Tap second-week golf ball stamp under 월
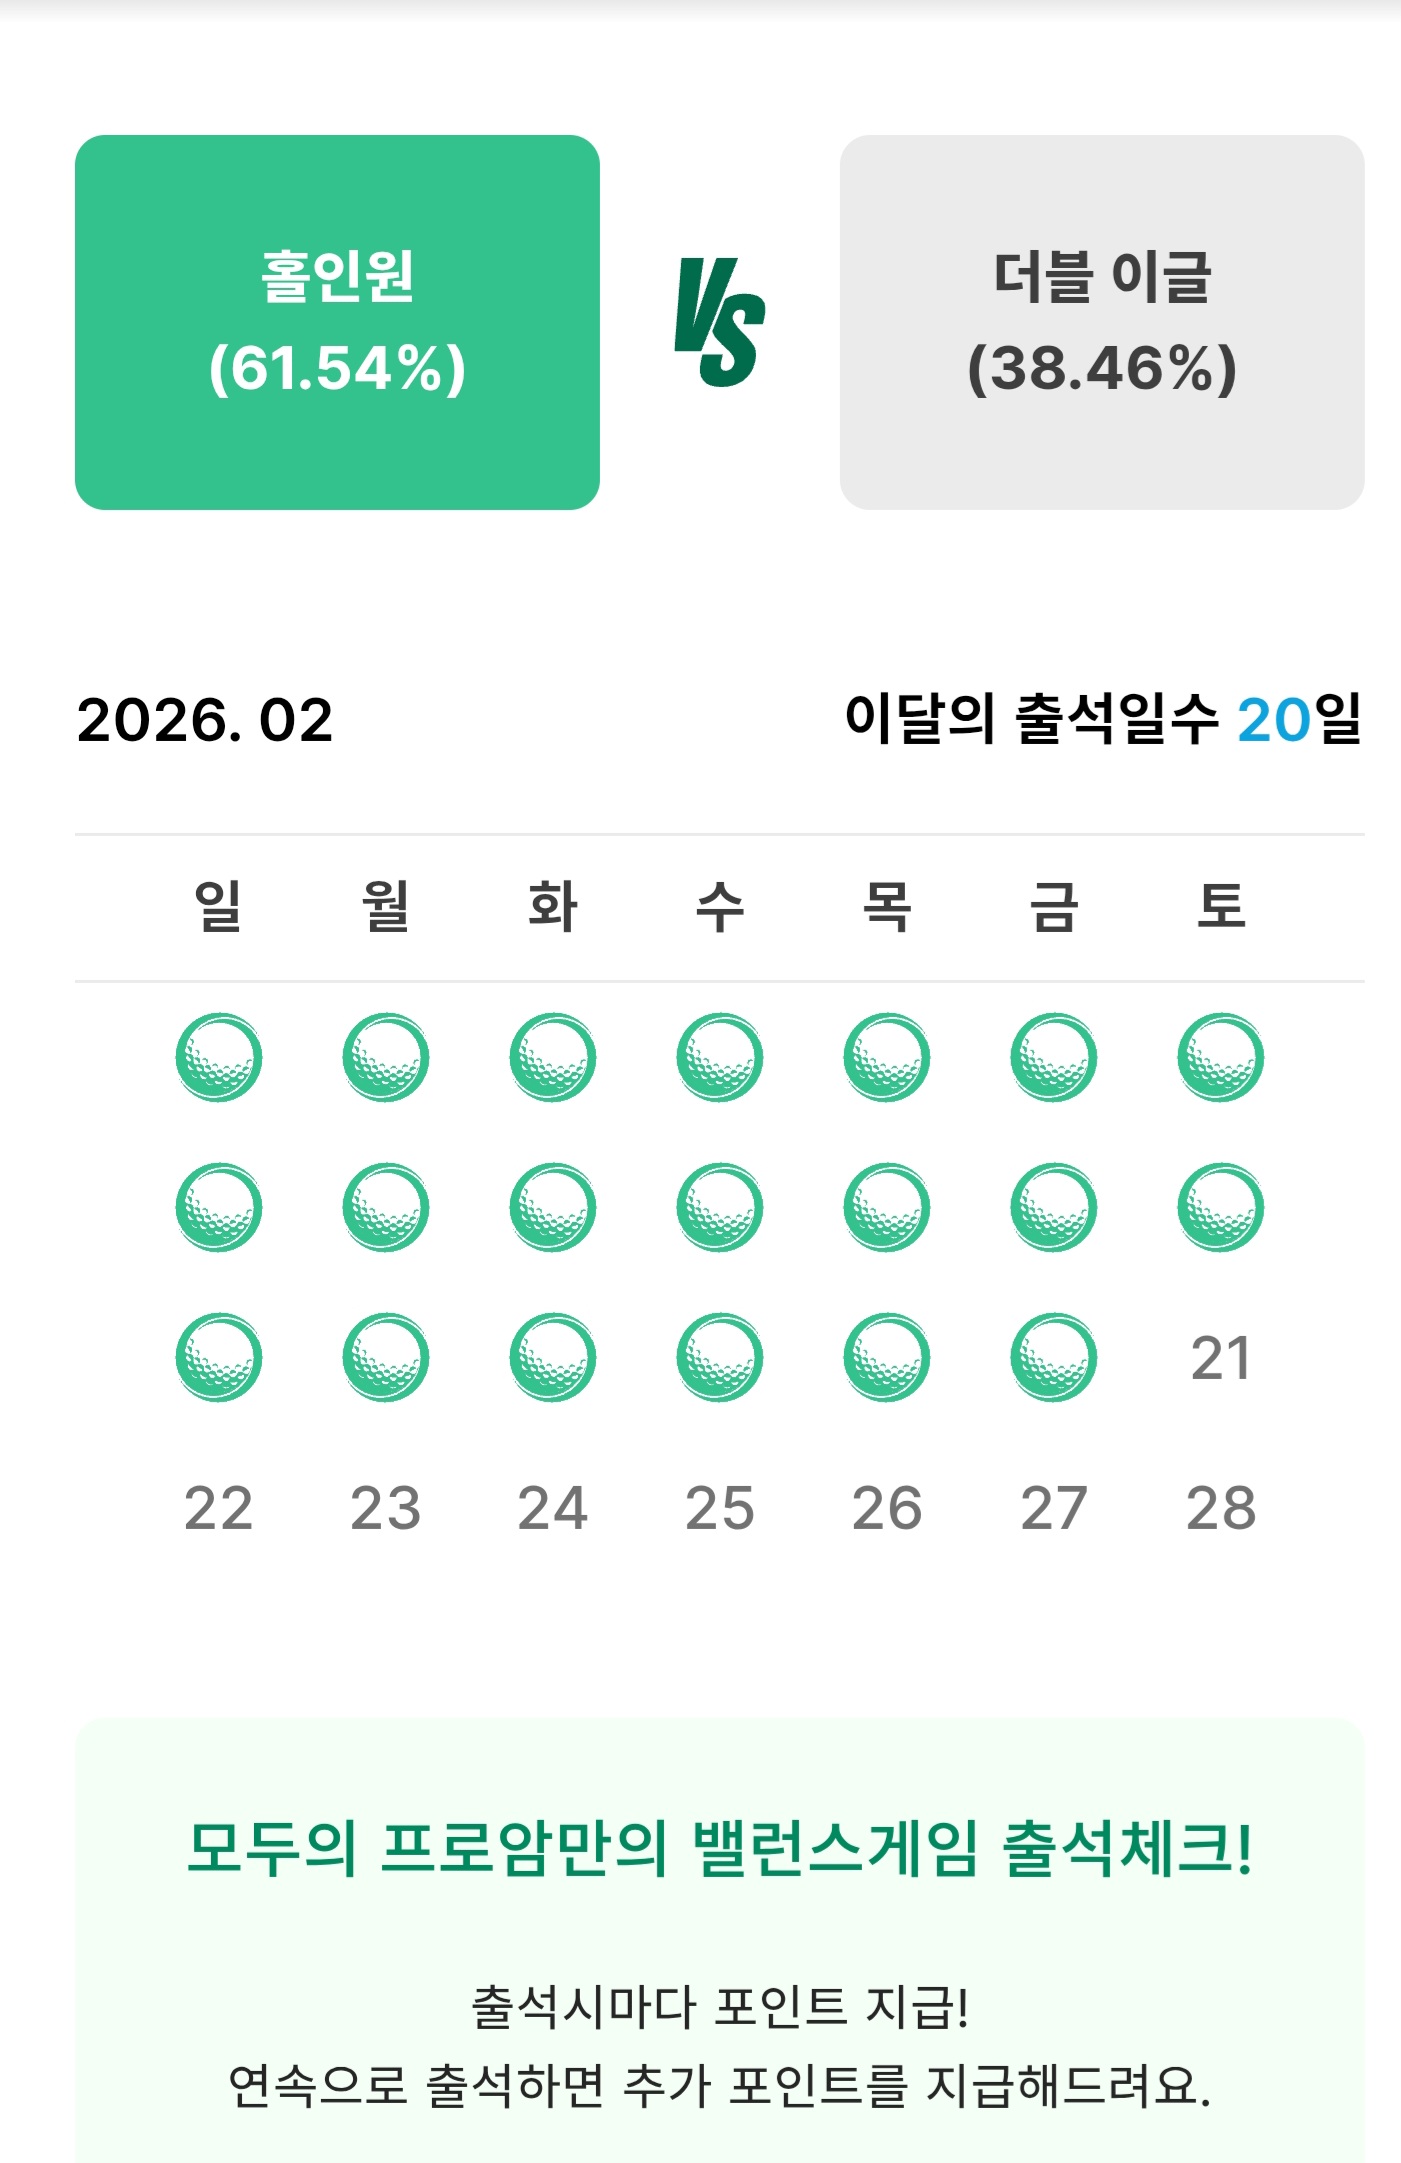 (386, 1207)
